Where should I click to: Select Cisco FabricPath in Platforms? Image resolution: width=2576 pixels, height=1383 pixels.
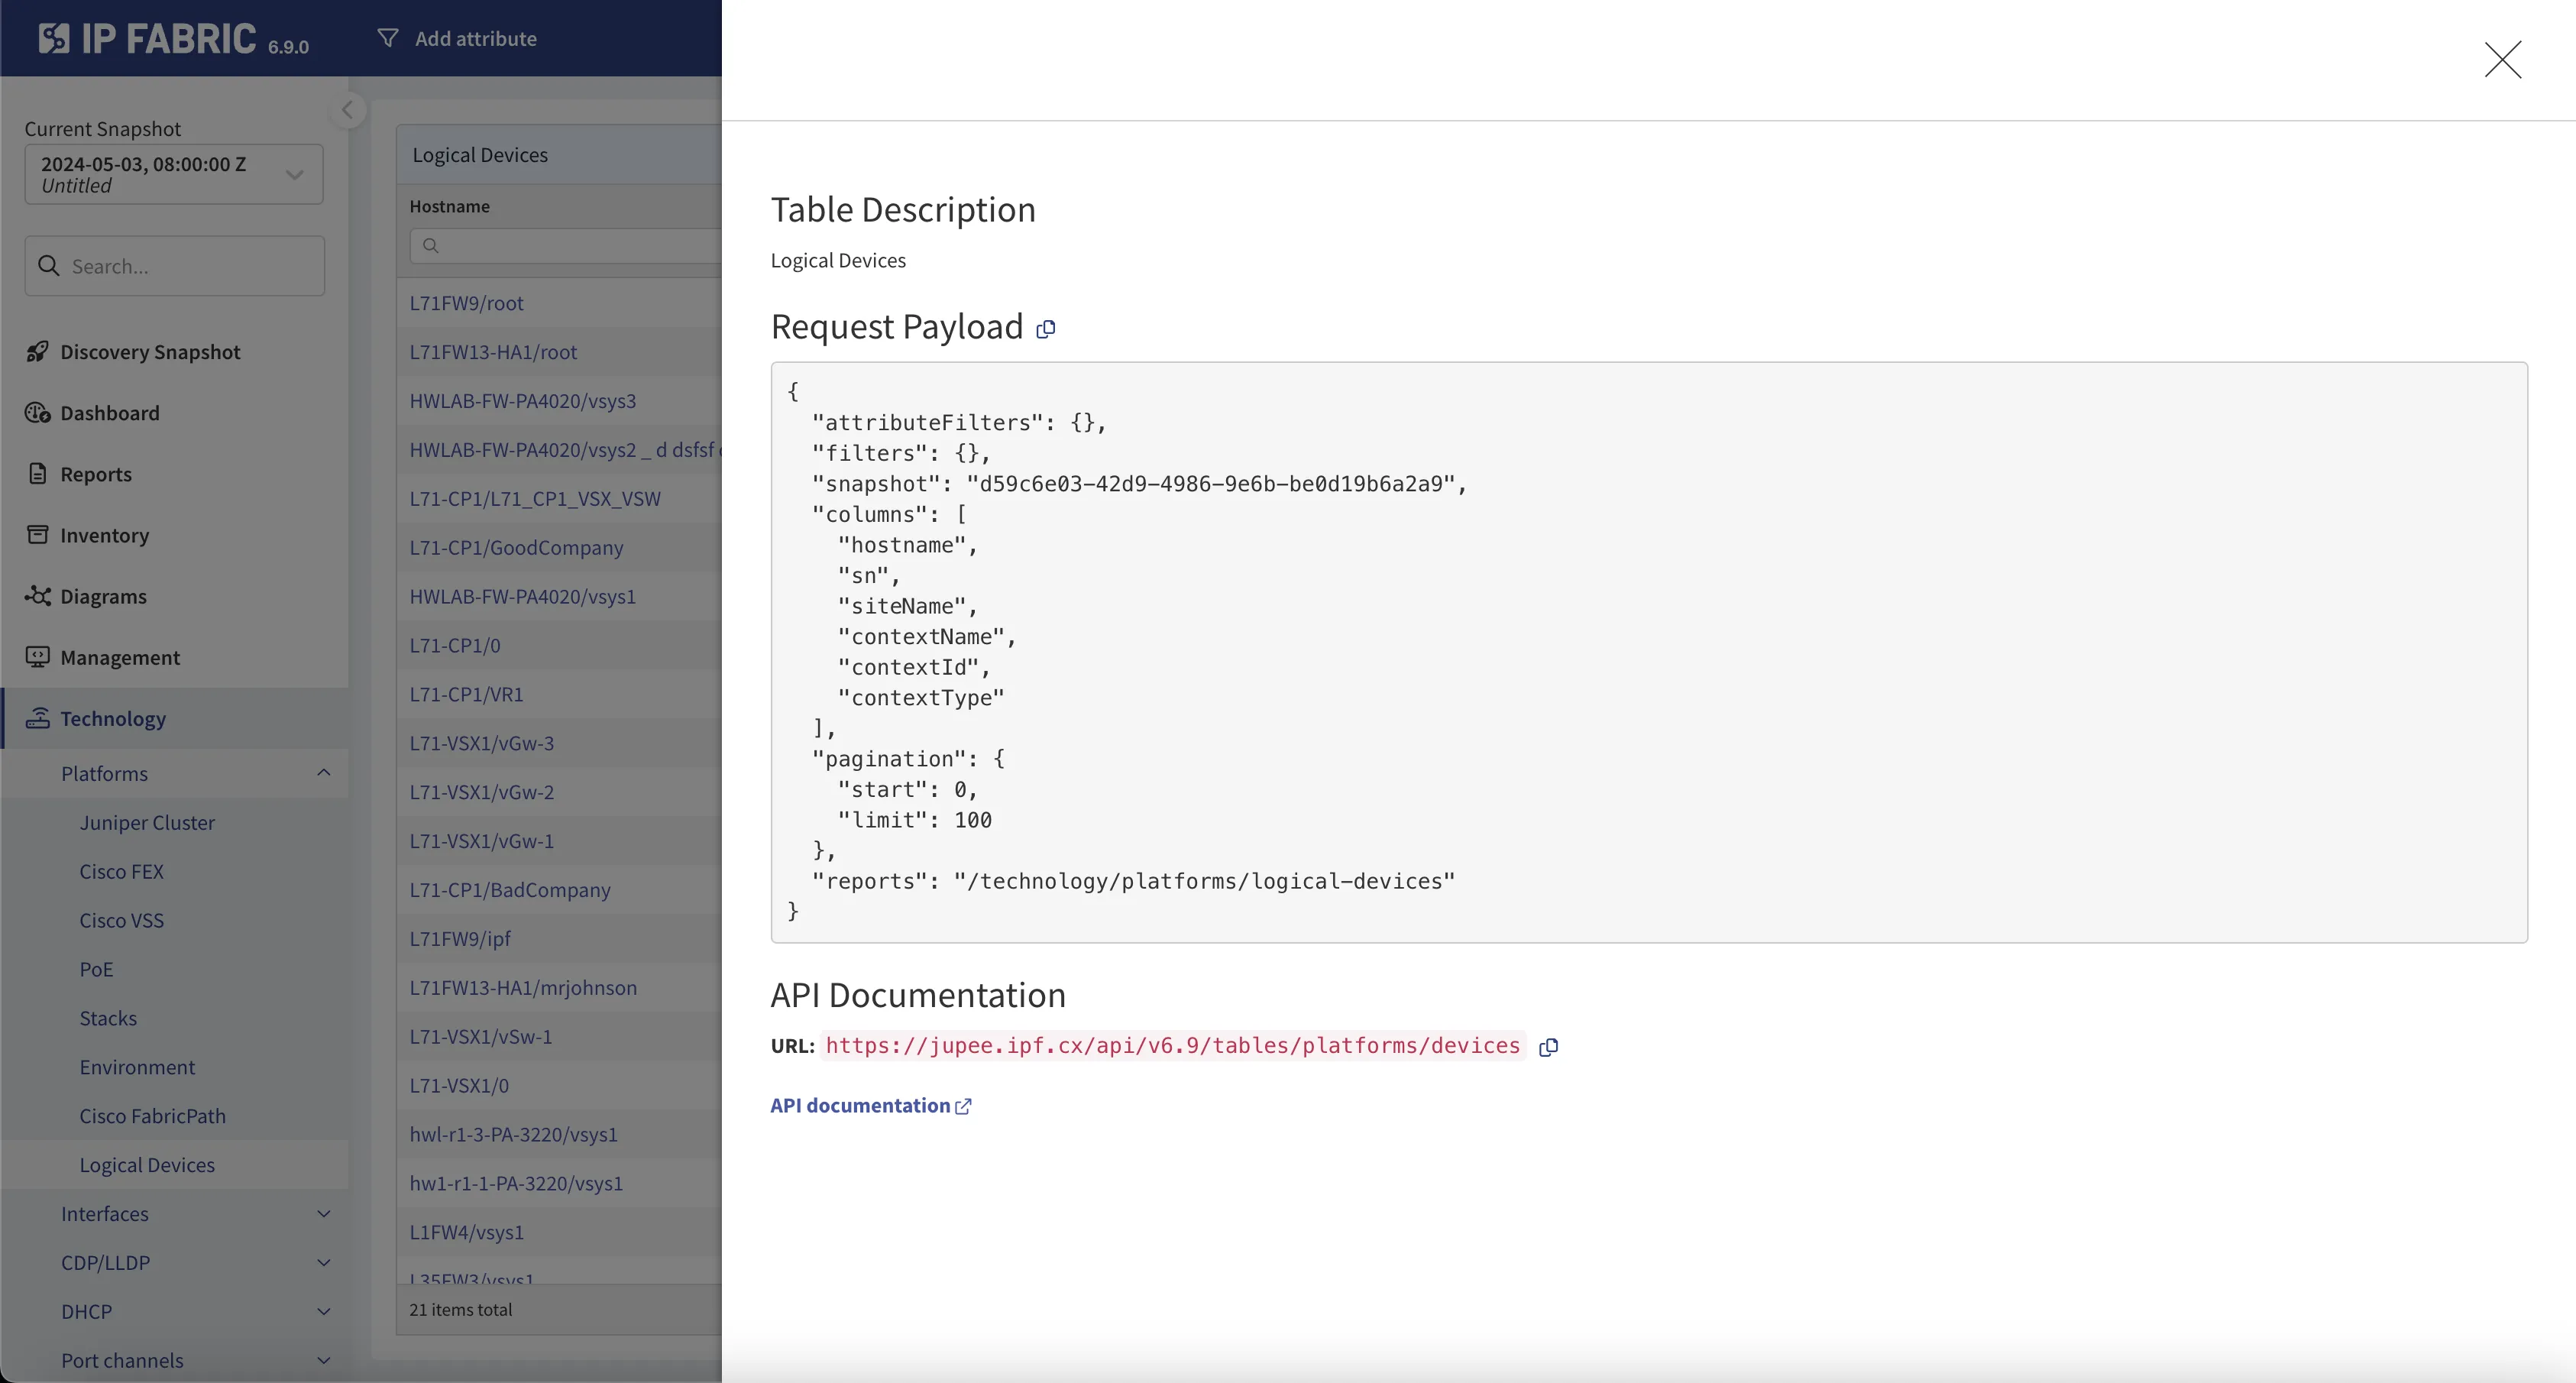152,1116
